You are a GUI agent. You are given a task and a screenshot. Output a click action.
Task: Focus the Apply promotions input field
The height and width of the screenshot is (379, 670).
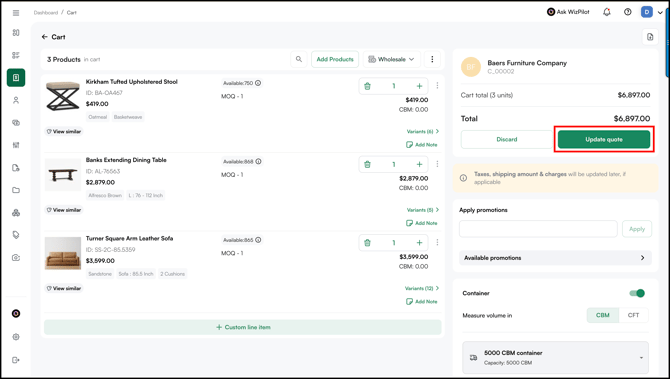click(x=538, y=229)
